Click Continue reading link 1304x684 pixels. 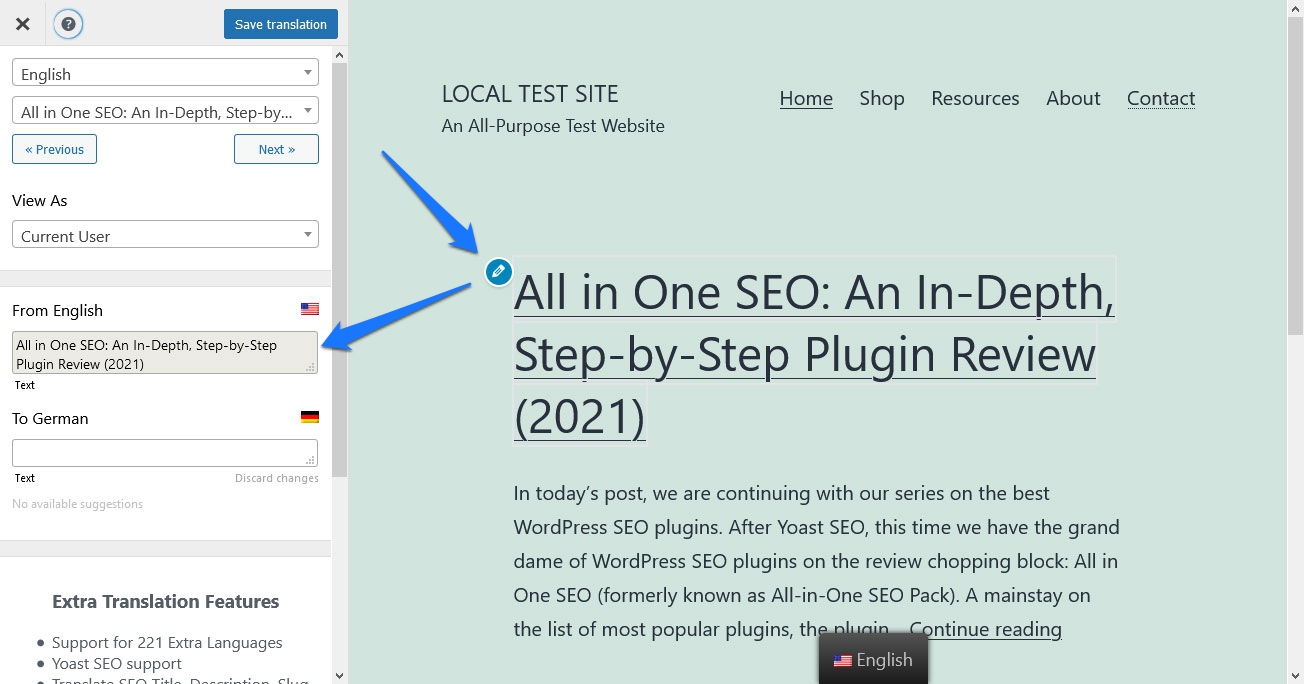tap(985, 629)
